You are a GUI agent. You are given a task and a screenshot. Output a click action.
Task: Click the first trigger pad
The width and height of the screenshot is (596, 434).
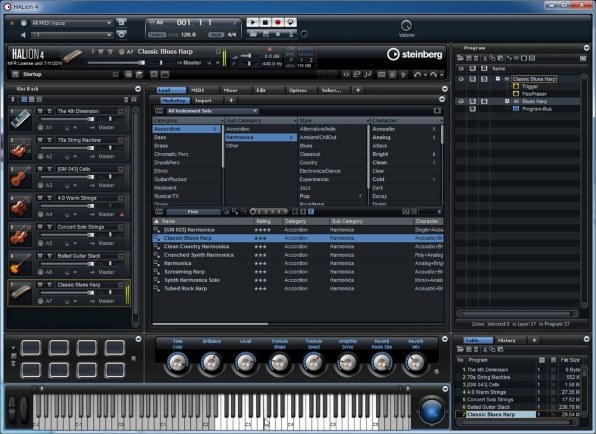pos(31,348)
